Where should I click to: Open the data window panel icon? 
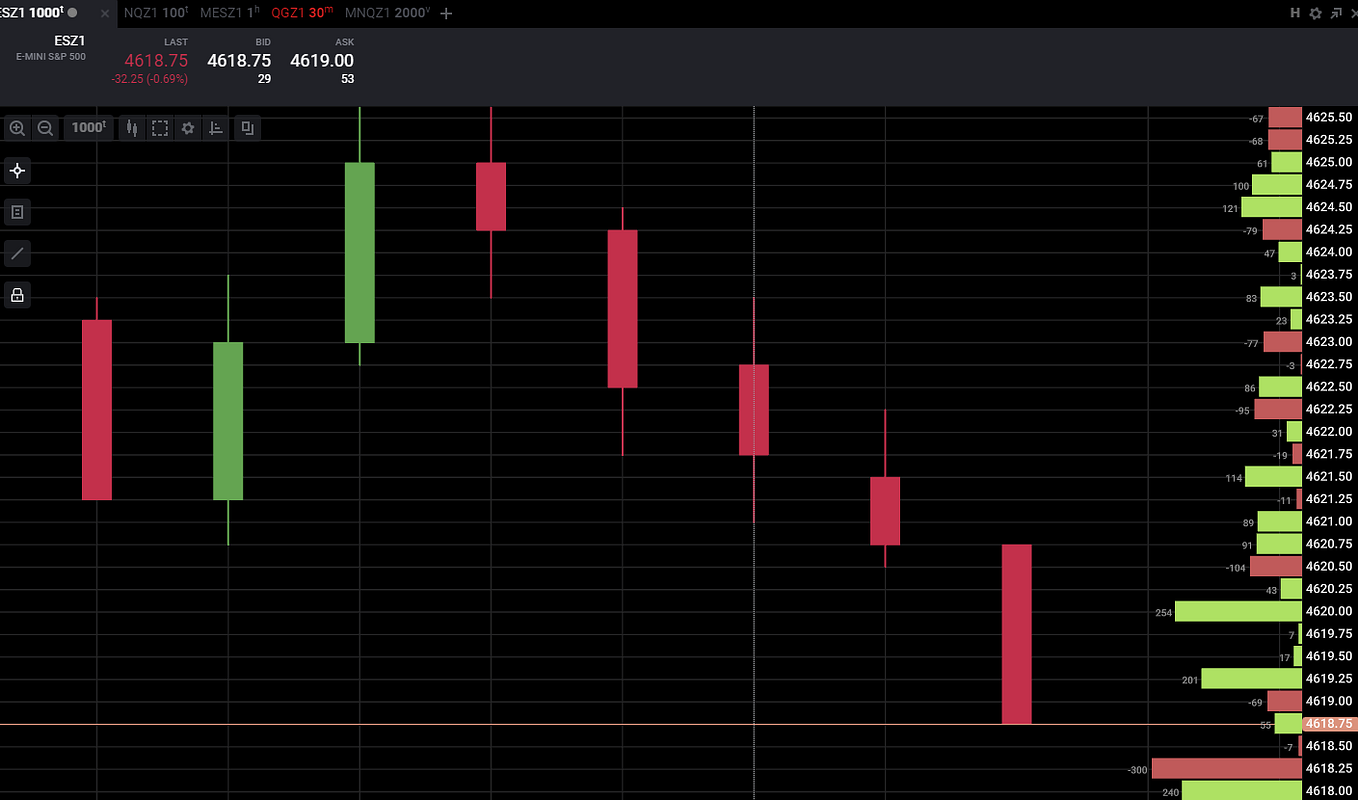pyautogui.click(x=17, y=212)
